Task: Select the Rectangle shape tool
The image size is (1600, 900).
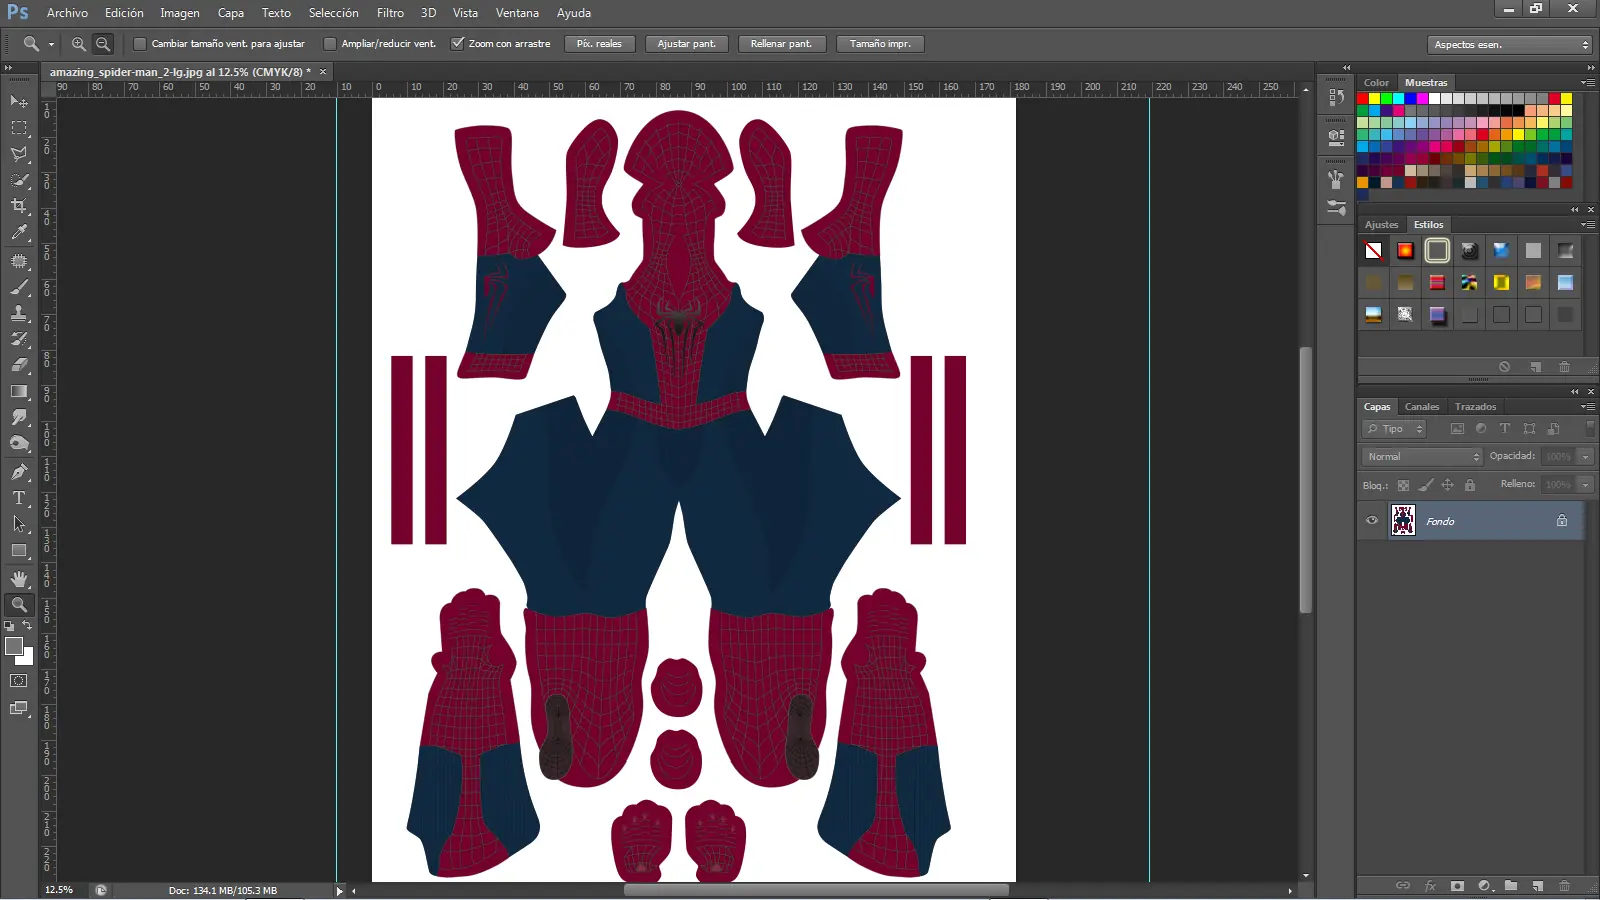Action: [19, 550]
